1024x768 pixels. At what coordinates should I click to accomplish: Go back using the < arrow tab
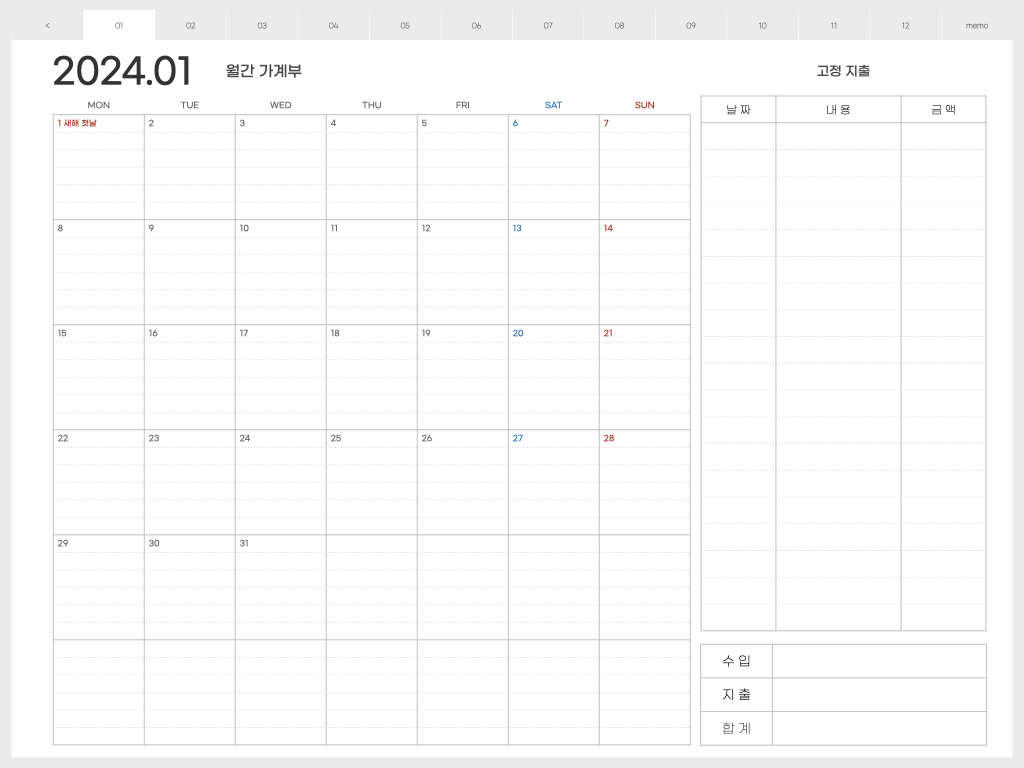47,25
